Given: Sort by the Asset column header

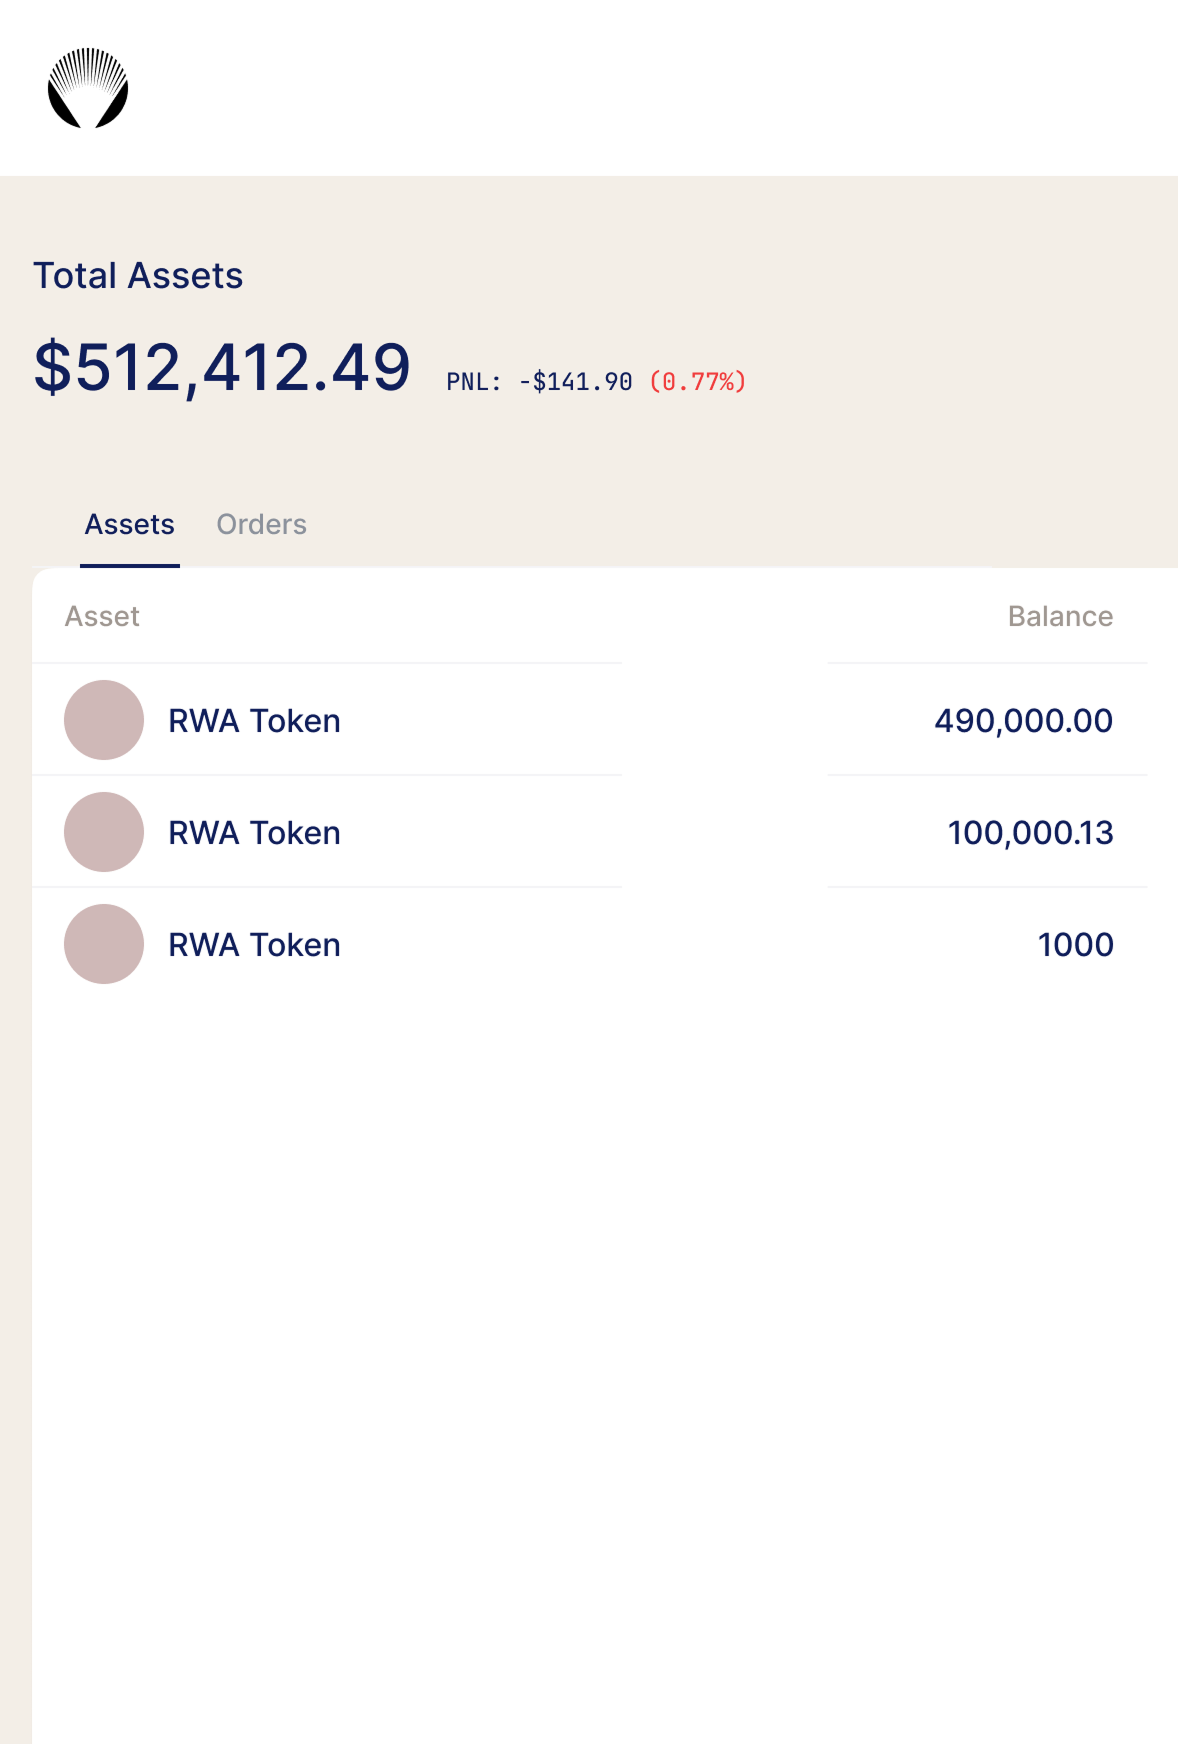Looking at the screenshot, I should (102, 616).
